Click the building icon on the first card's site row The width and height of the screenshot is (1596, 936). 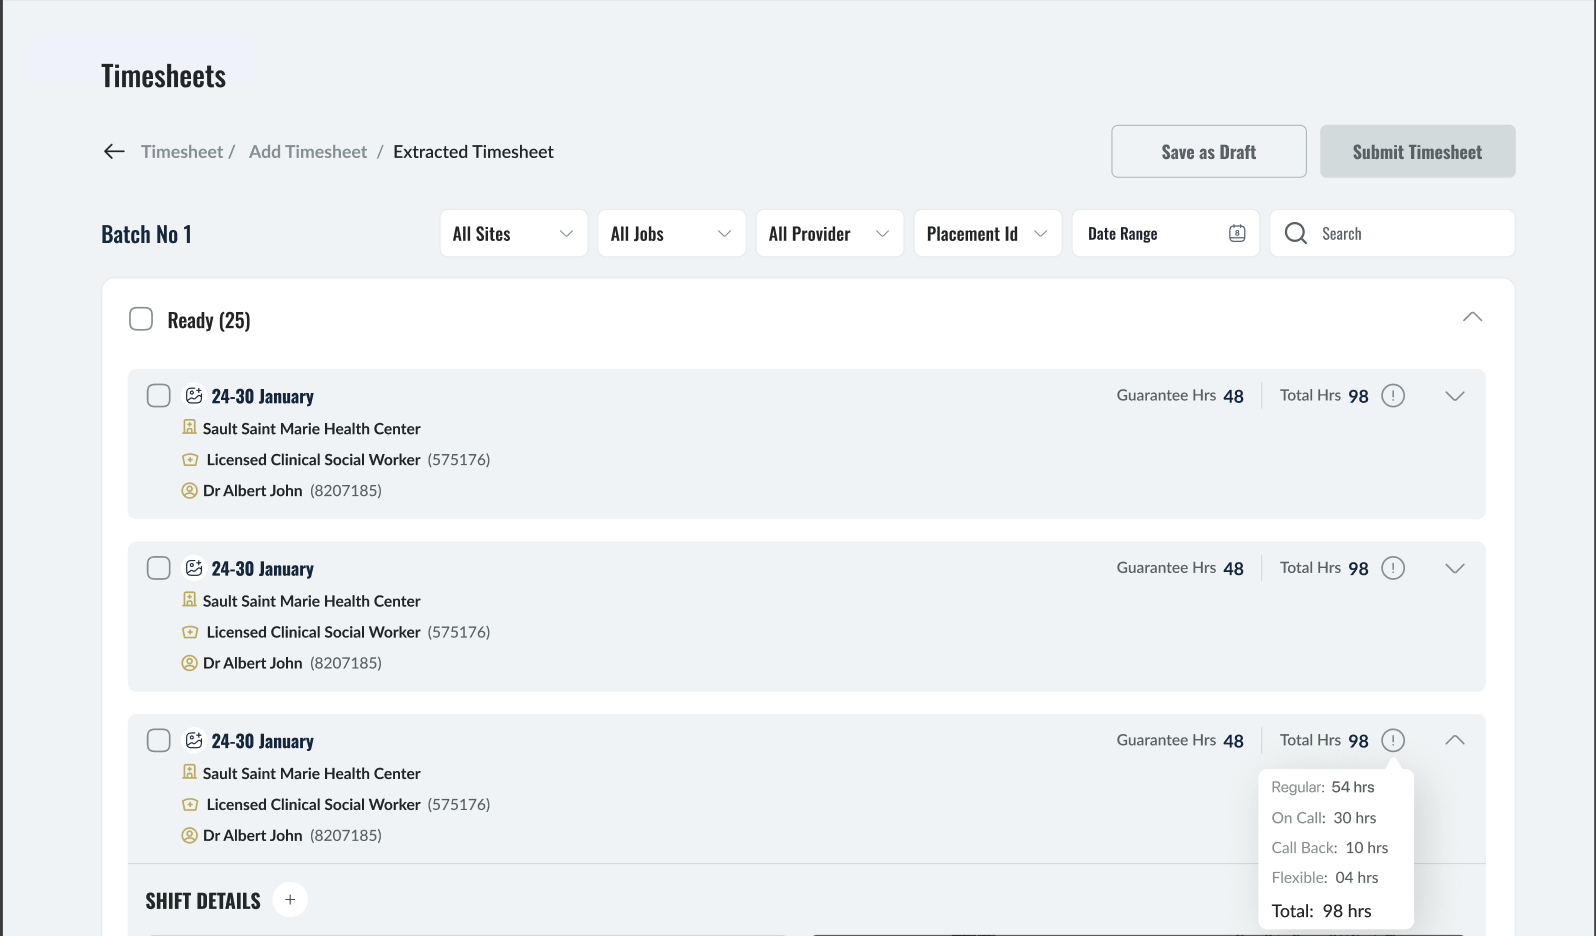pyautogui.click(x=189, y=427)
